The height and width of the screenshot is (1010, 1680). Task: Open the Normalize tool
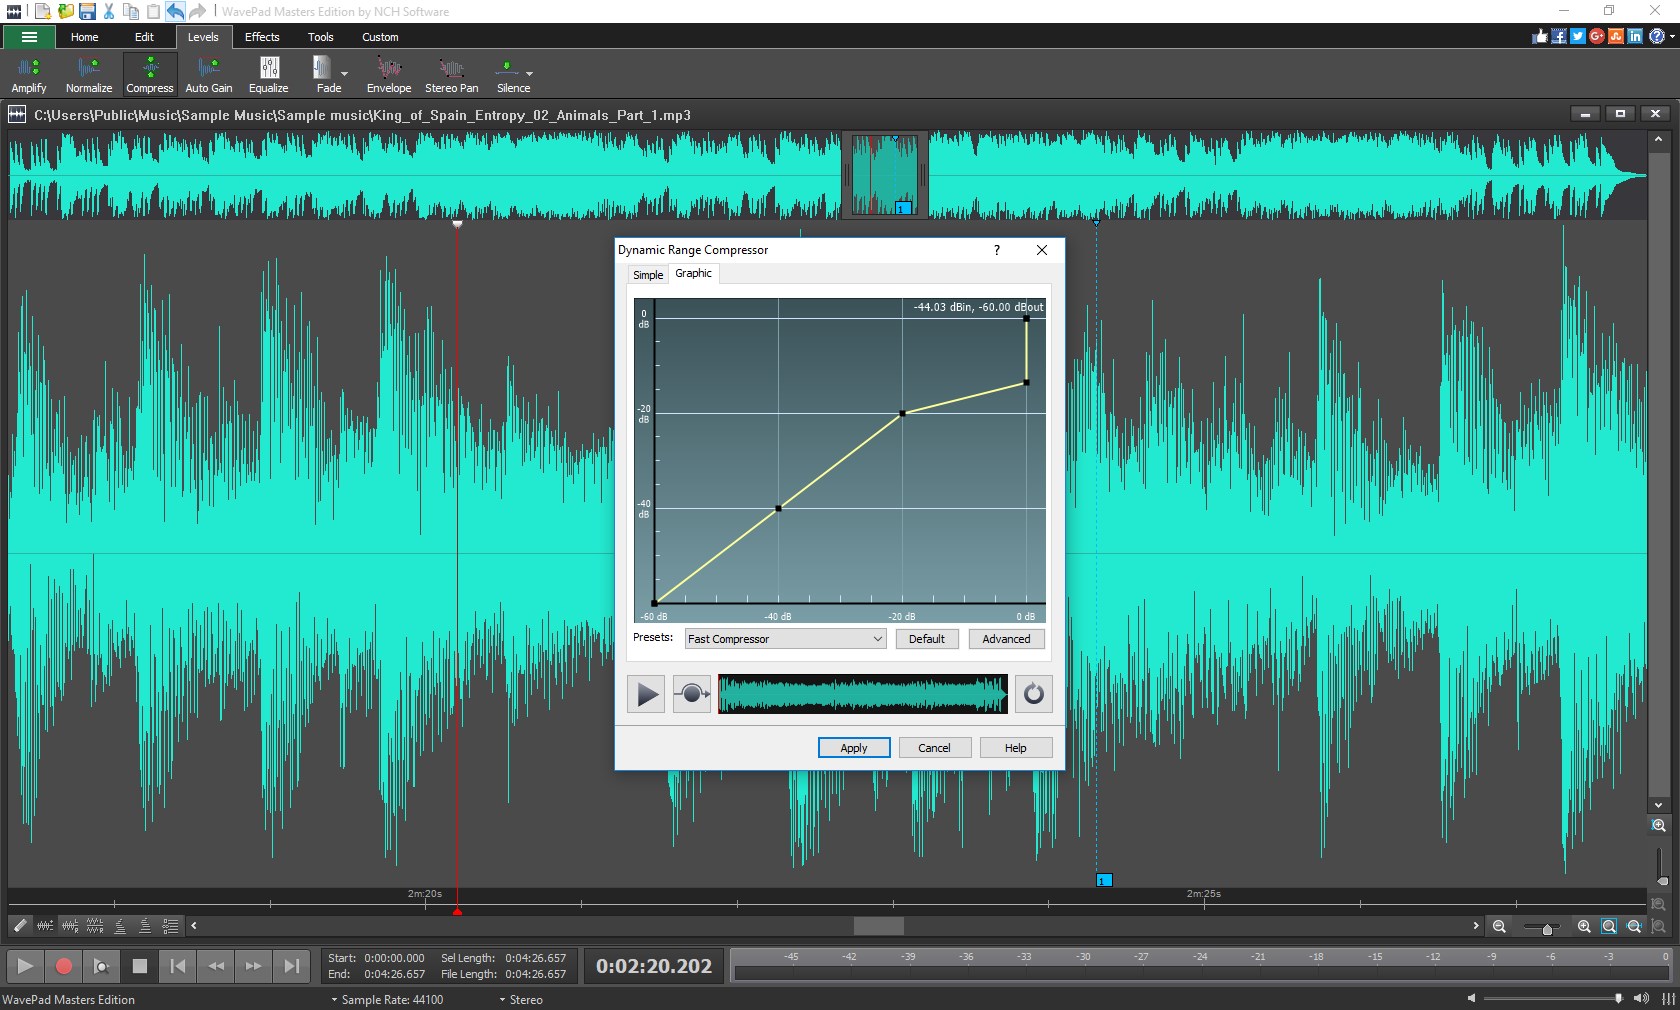[x=88, y=74]
